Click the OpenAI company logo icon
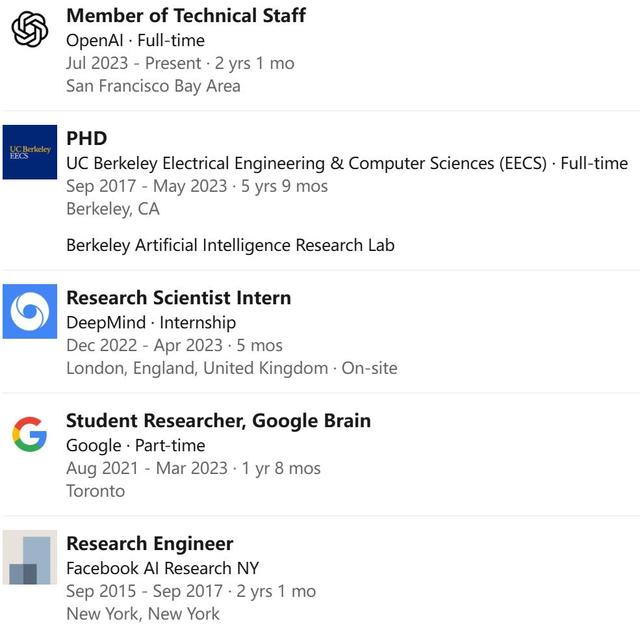This screenshot has height=632, width=640. point(30,29)
